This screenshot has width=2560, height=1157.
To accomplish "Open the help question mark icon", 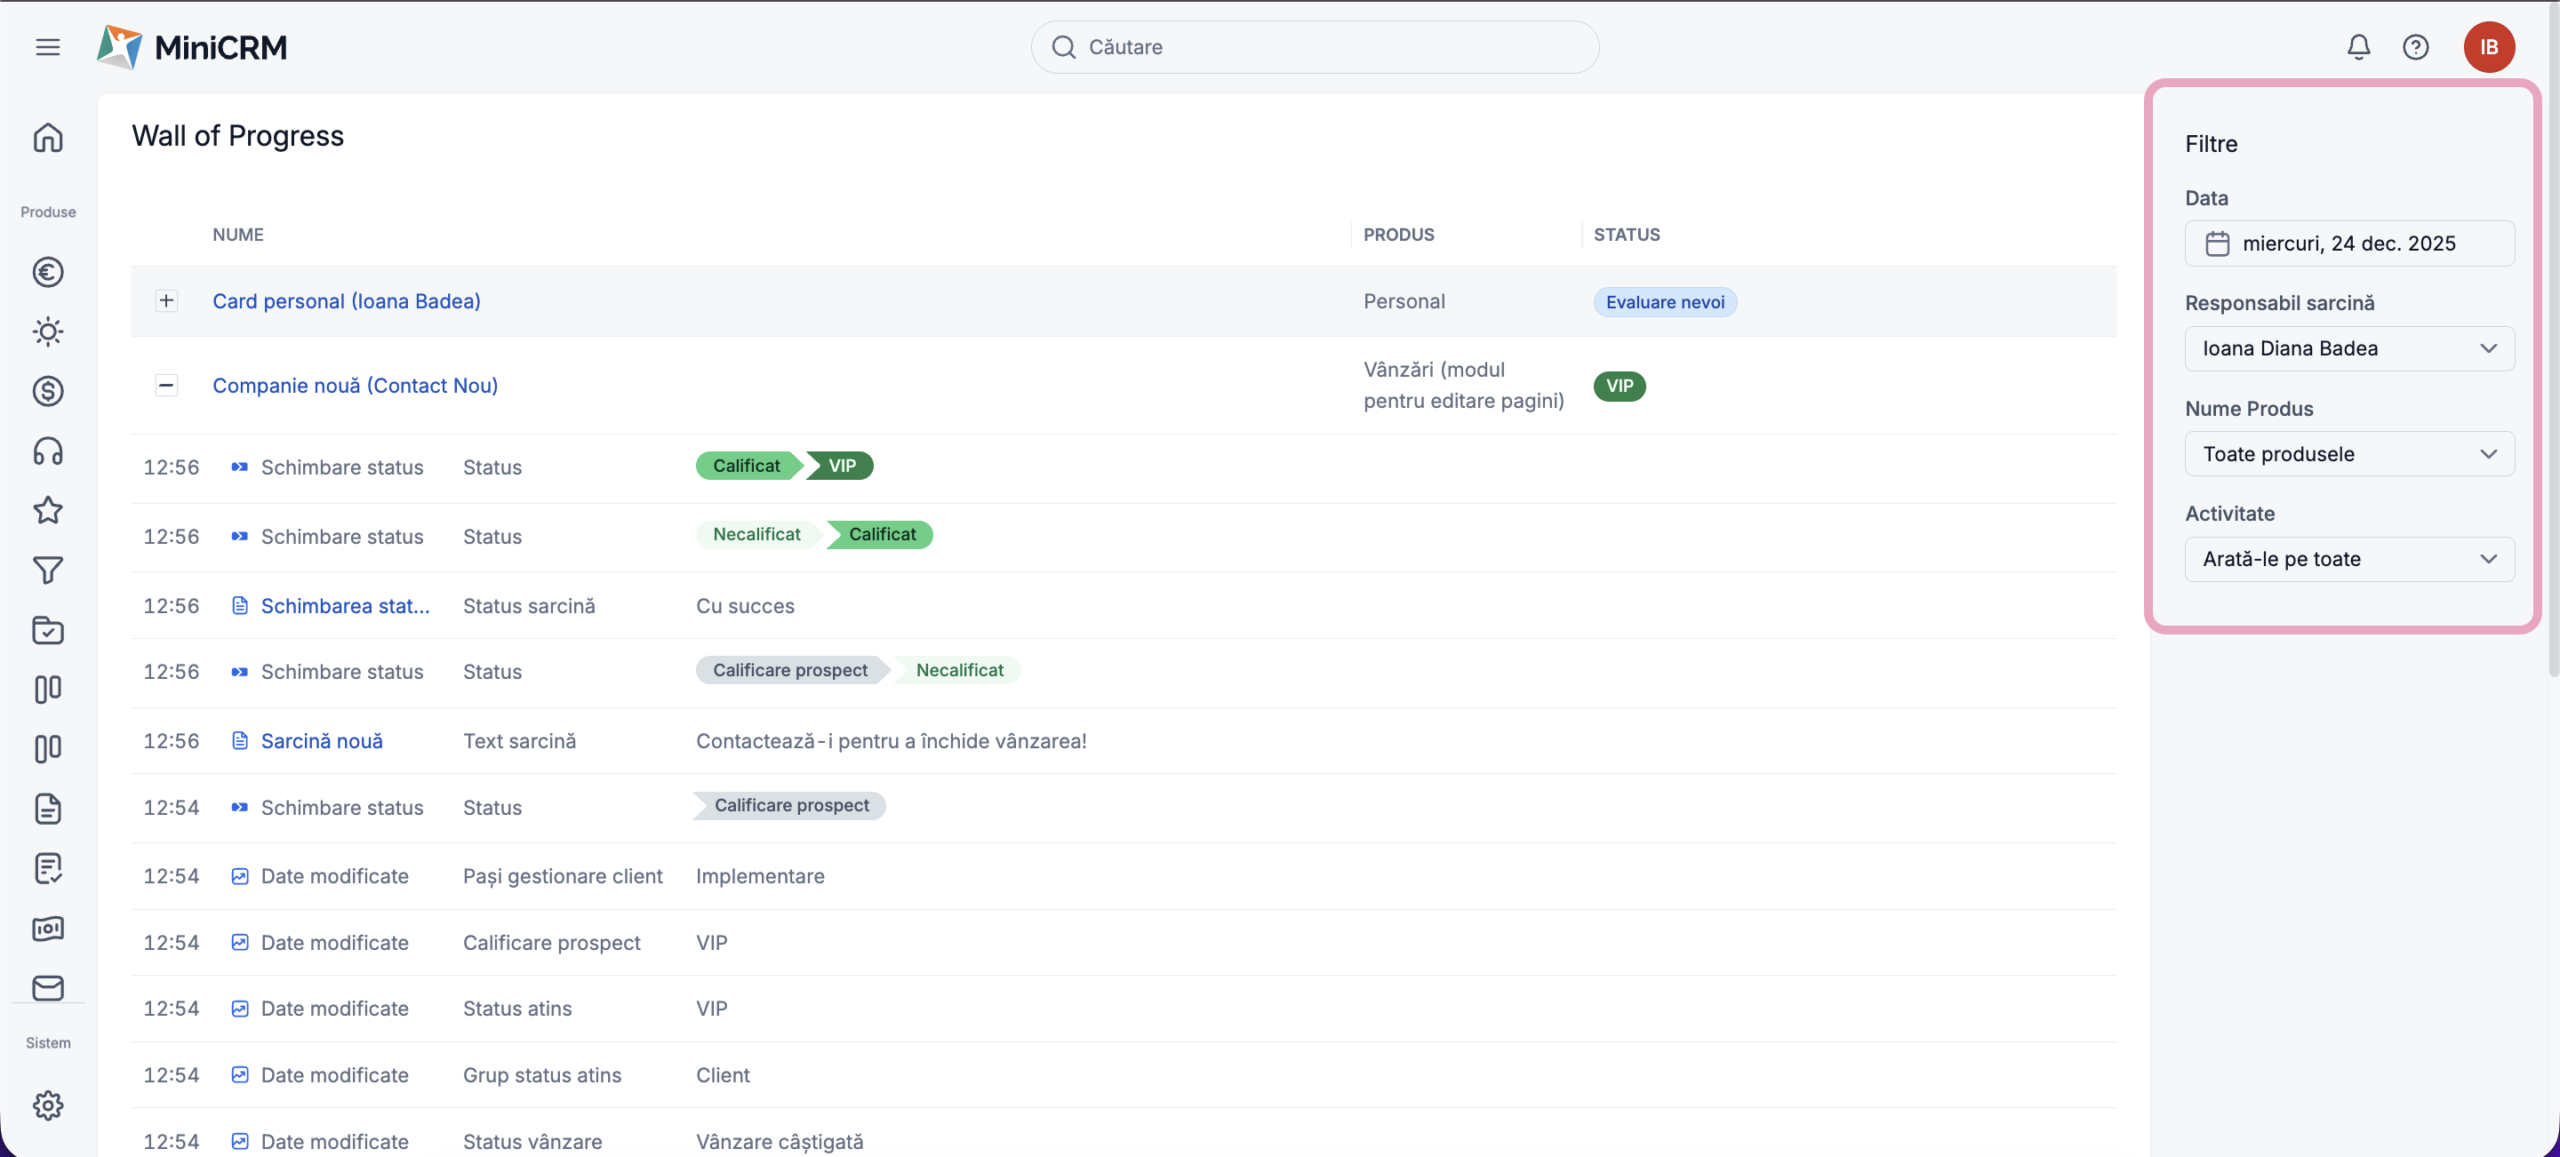I will [2415, 47].
